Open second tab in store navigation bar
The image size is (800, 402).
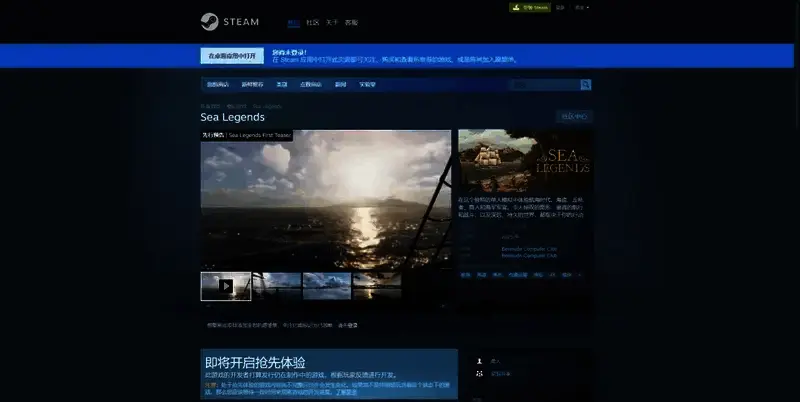pos(252,85)
